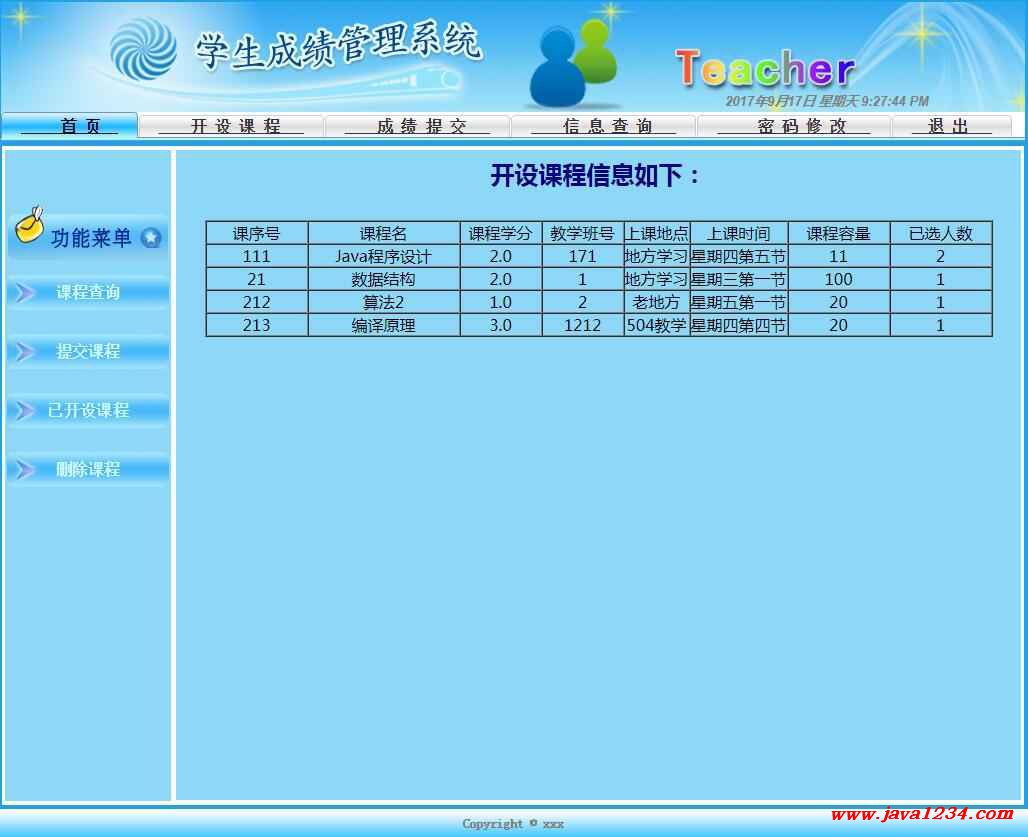Go to the 成绩提交 tab

click(418, 126)
